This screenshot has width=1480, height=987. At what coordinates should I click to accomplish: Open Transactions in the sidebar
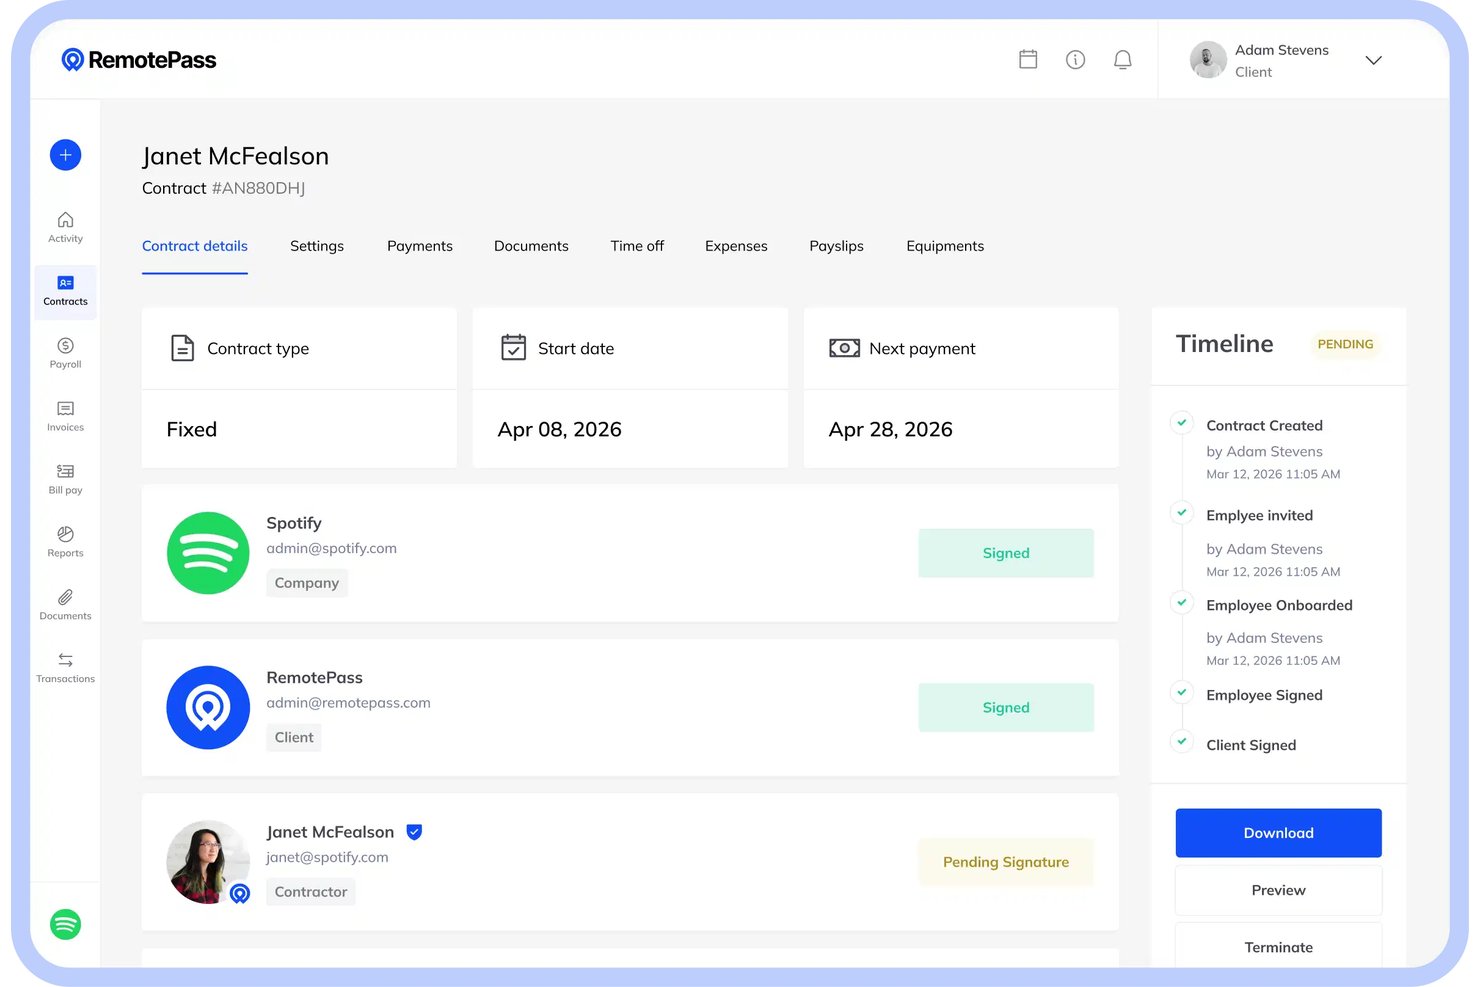[x=65, y=668]
